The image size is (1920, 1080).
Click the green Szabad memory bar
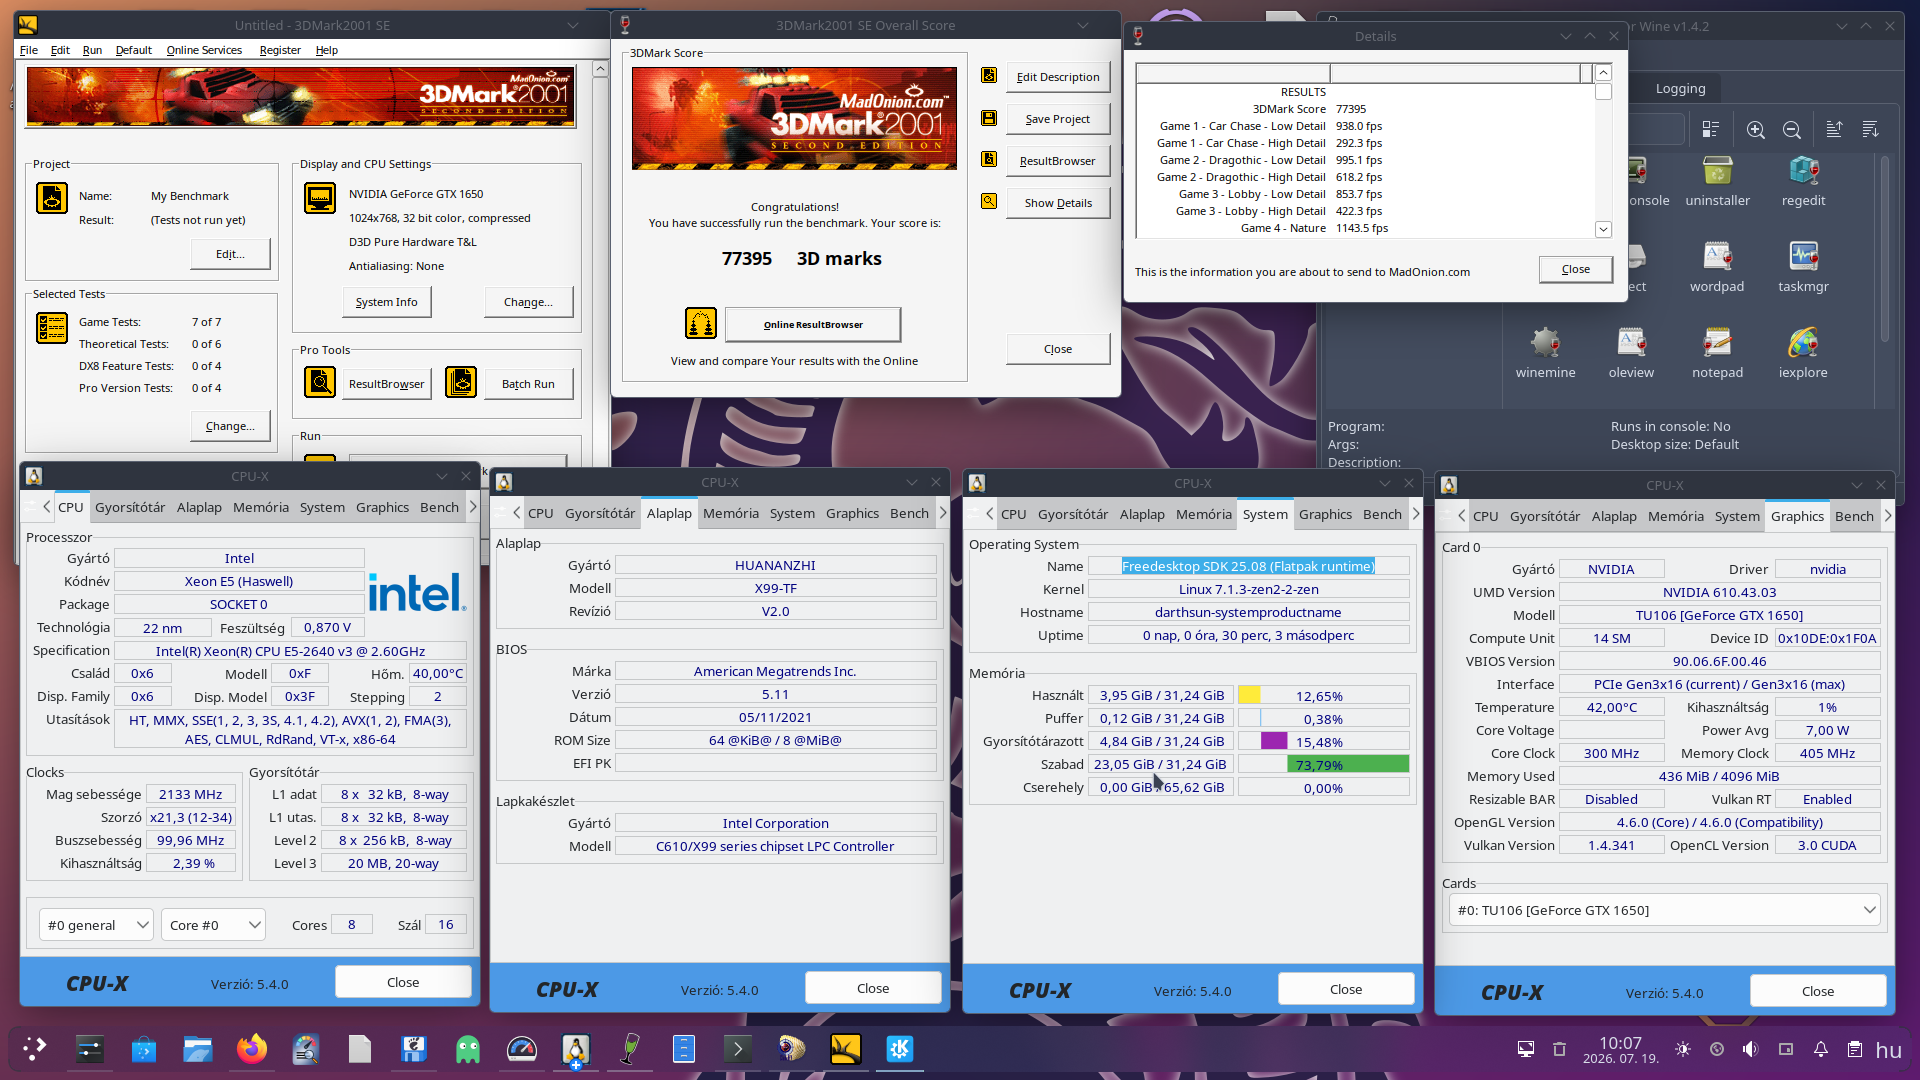coord(1348,764)
